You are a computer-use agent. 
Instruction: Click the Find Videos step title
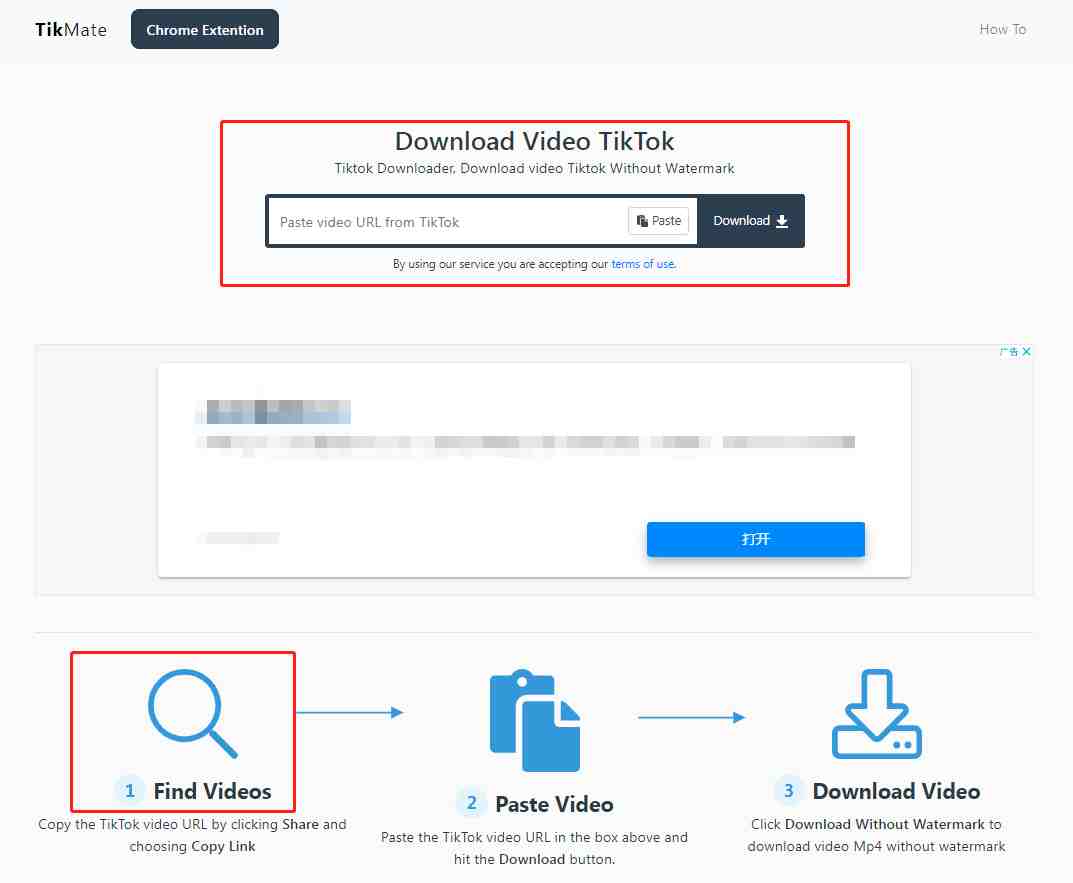point(212,791)
